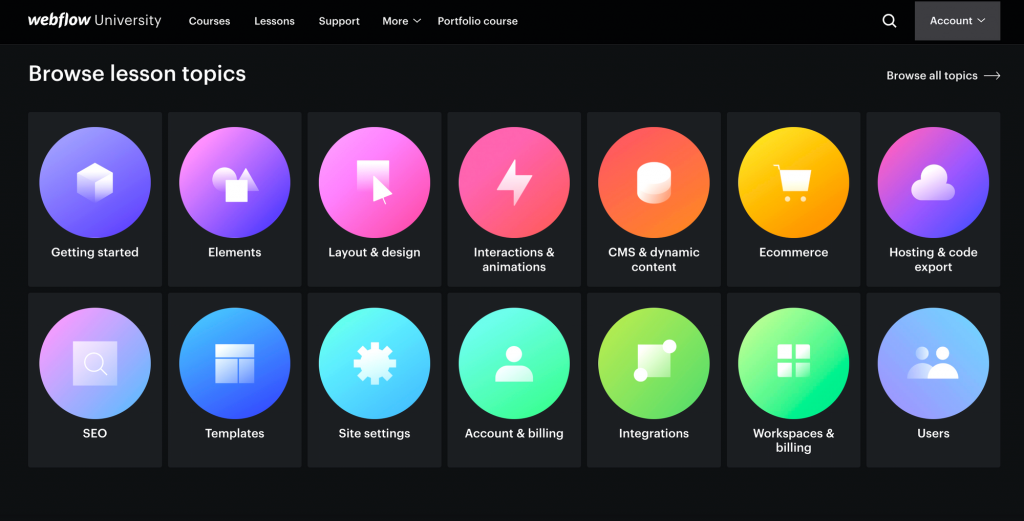Image resolution: width=1024 pixels, height=521 pixels.
Task: Expand the Account dropdown
Action: coord(957,21)
